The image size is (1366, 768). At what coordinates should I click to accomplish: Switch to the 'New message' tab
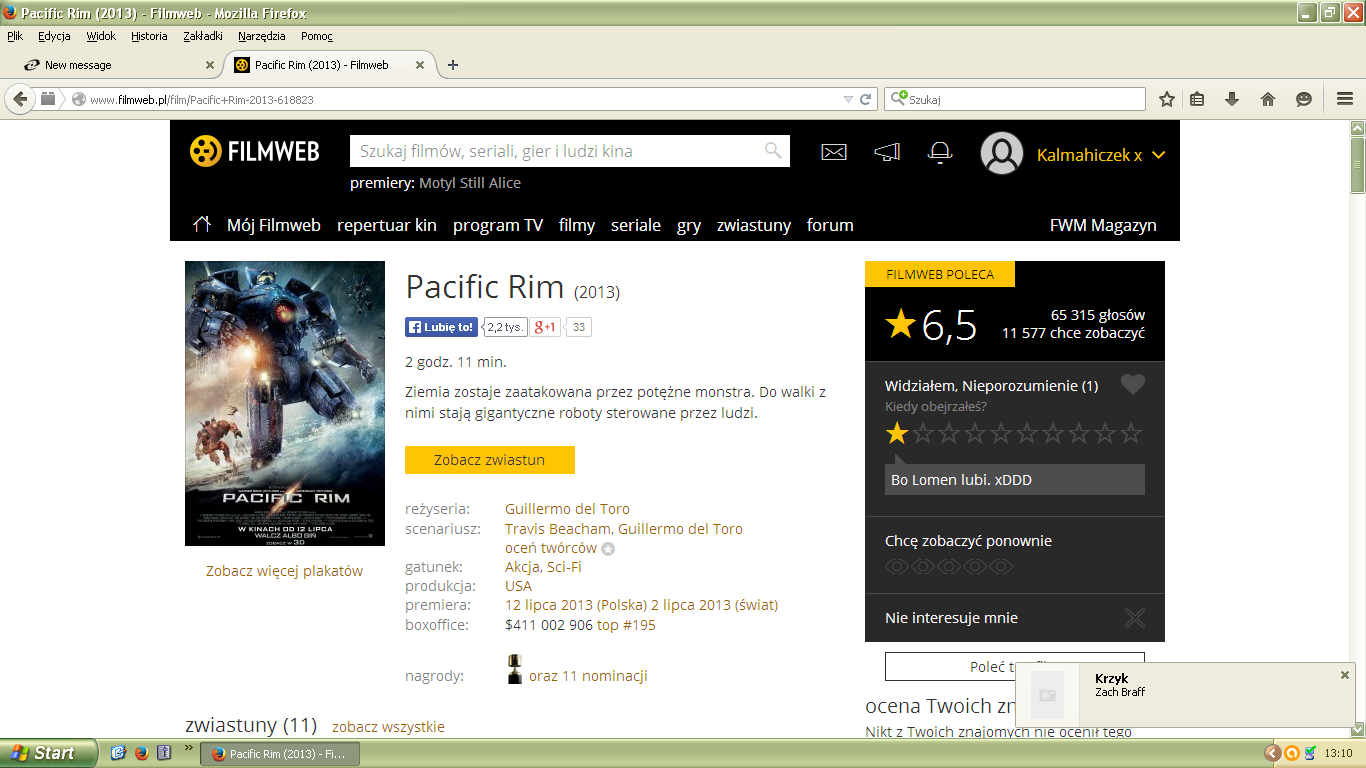pyautogui.click(x=78, y=65)
